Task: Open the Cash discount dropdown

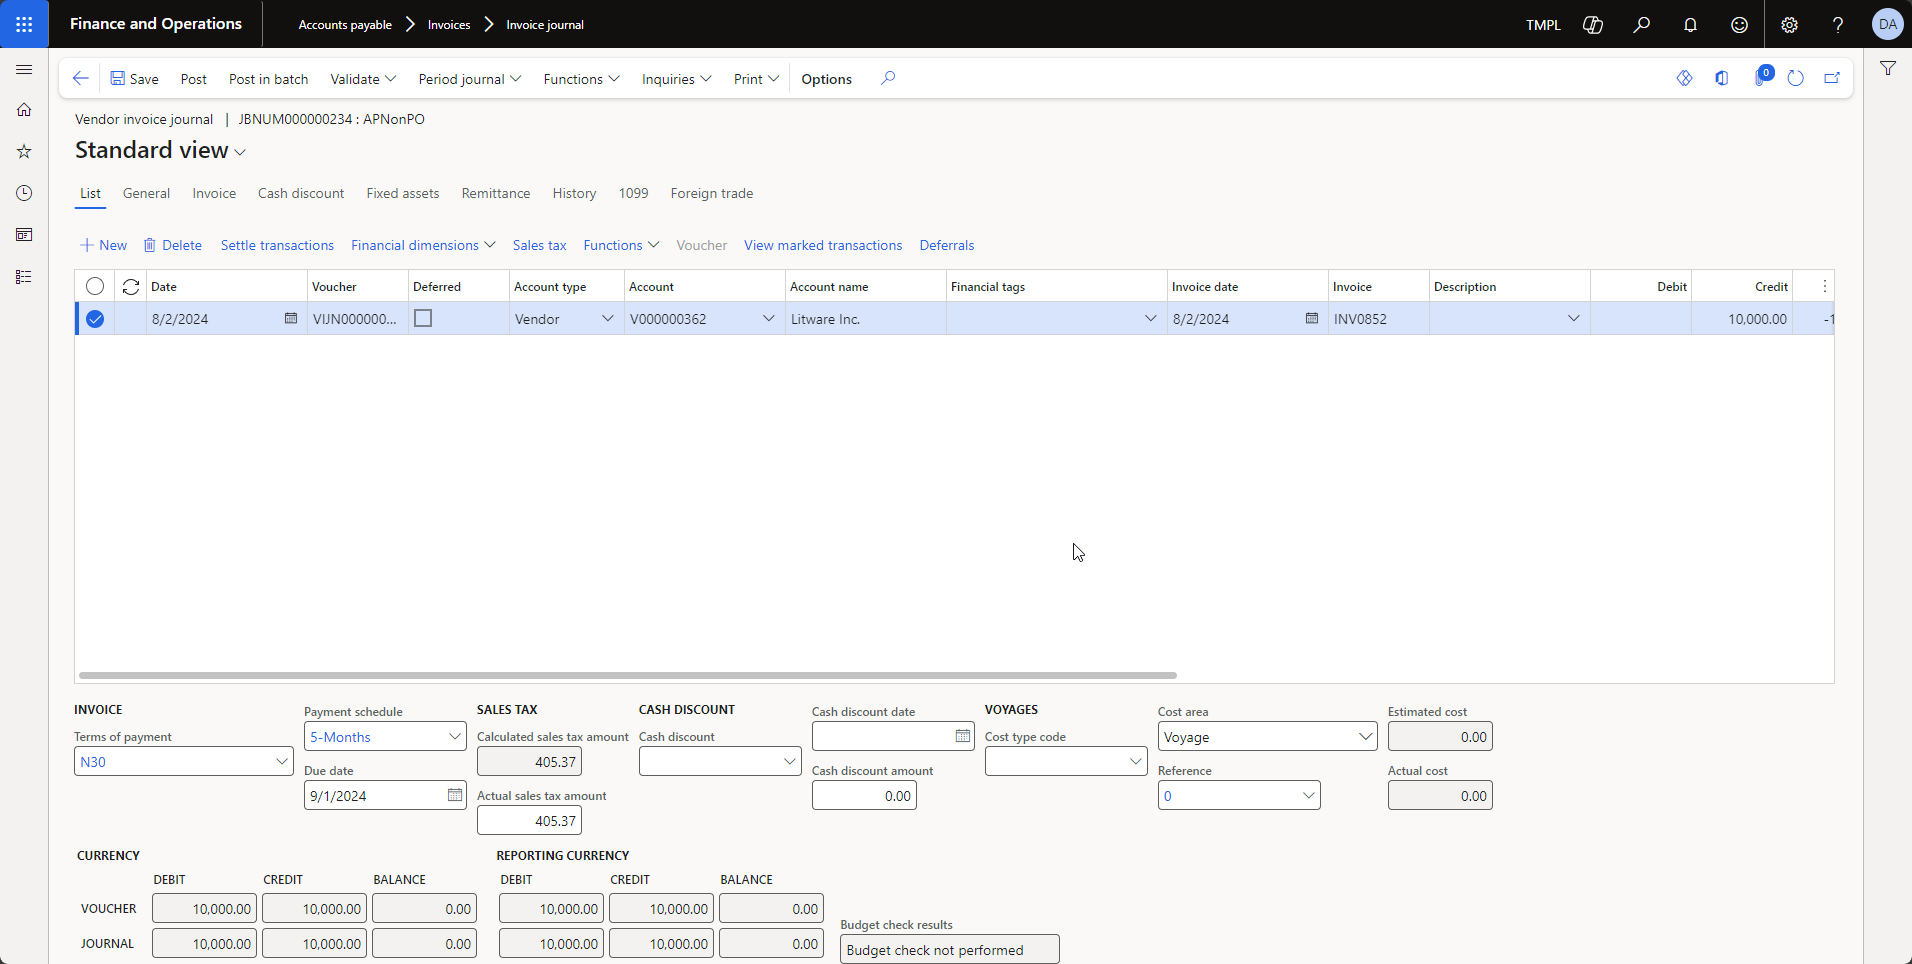Action: pos(790,761)
